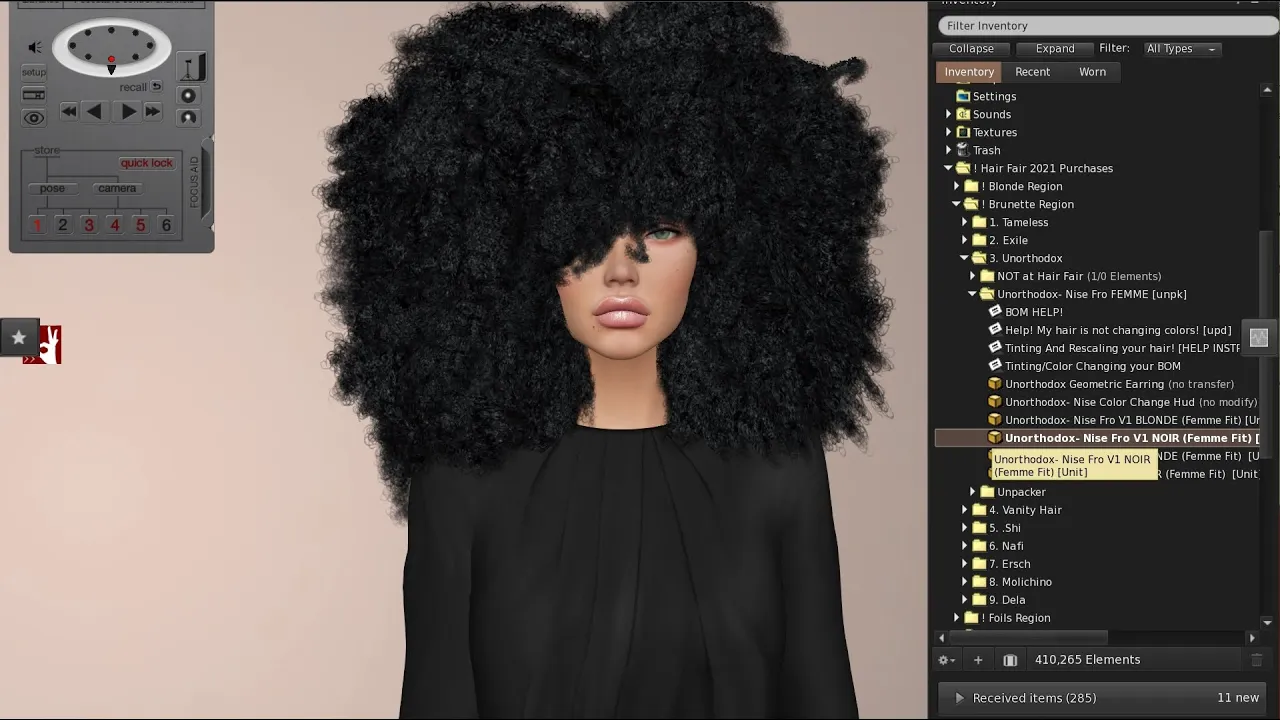
Task: Click the half-ring light icon in HUD
Action: pyautogui.click(x=188, y=118)
